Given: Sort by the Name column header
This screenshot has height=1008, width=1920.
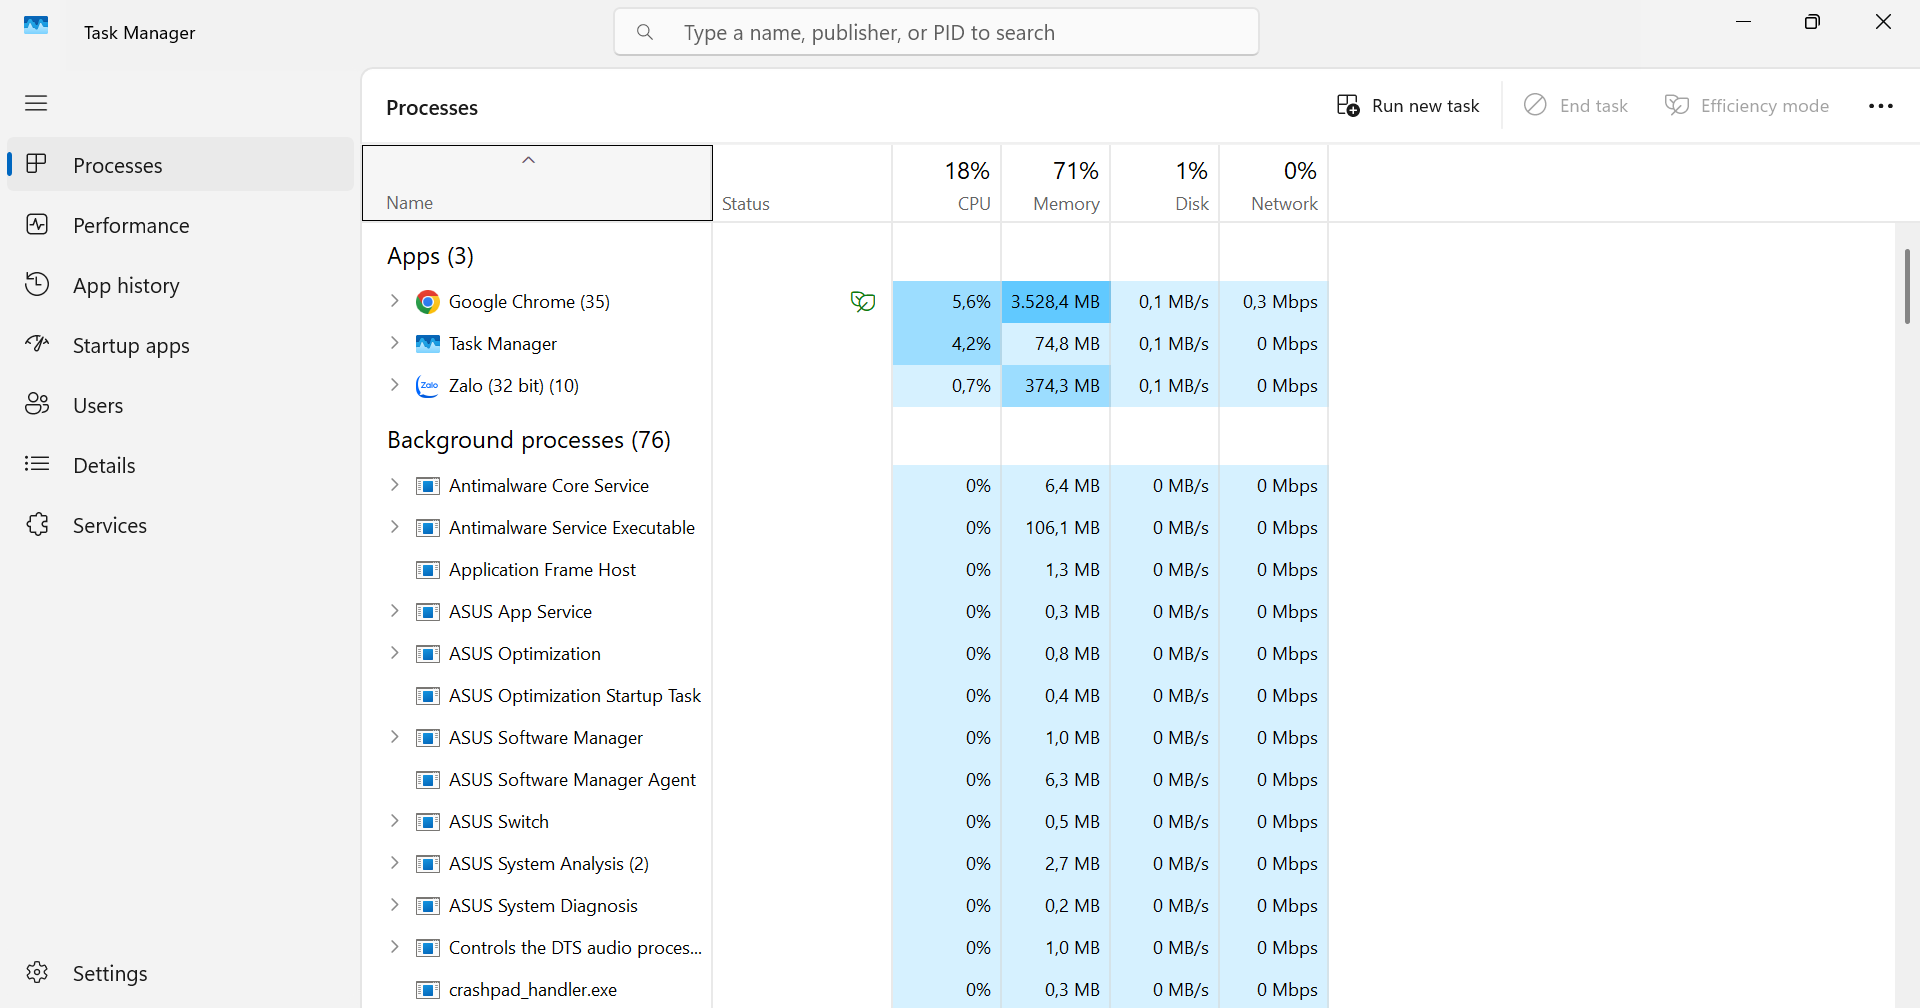Looking at the screenshot, I should 537,183.
